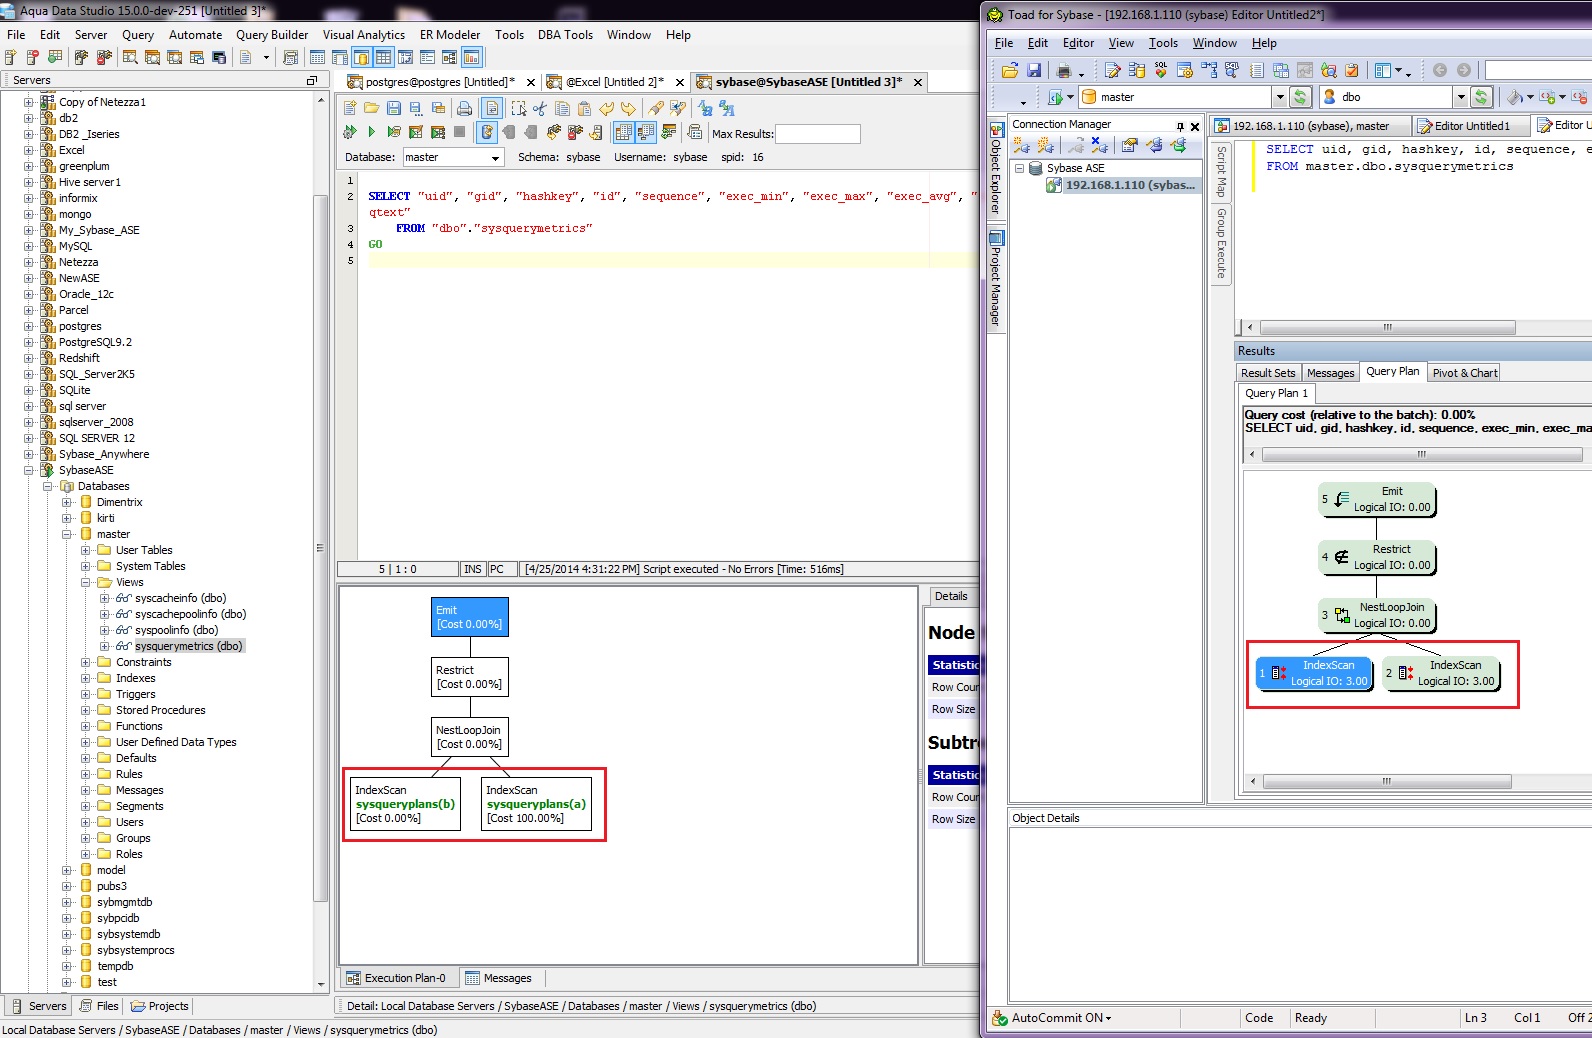Click refresh icon beside Toad master database box

point(1300,97)
